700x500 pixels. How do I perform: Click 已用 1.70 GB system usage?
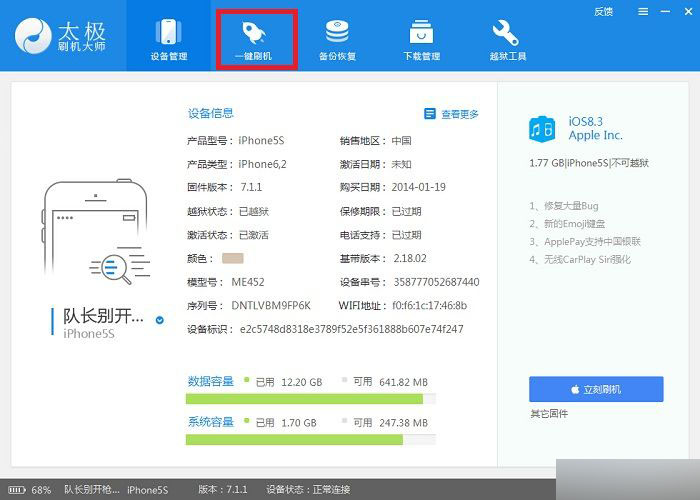pyautogui.click(x=286, y=423)
